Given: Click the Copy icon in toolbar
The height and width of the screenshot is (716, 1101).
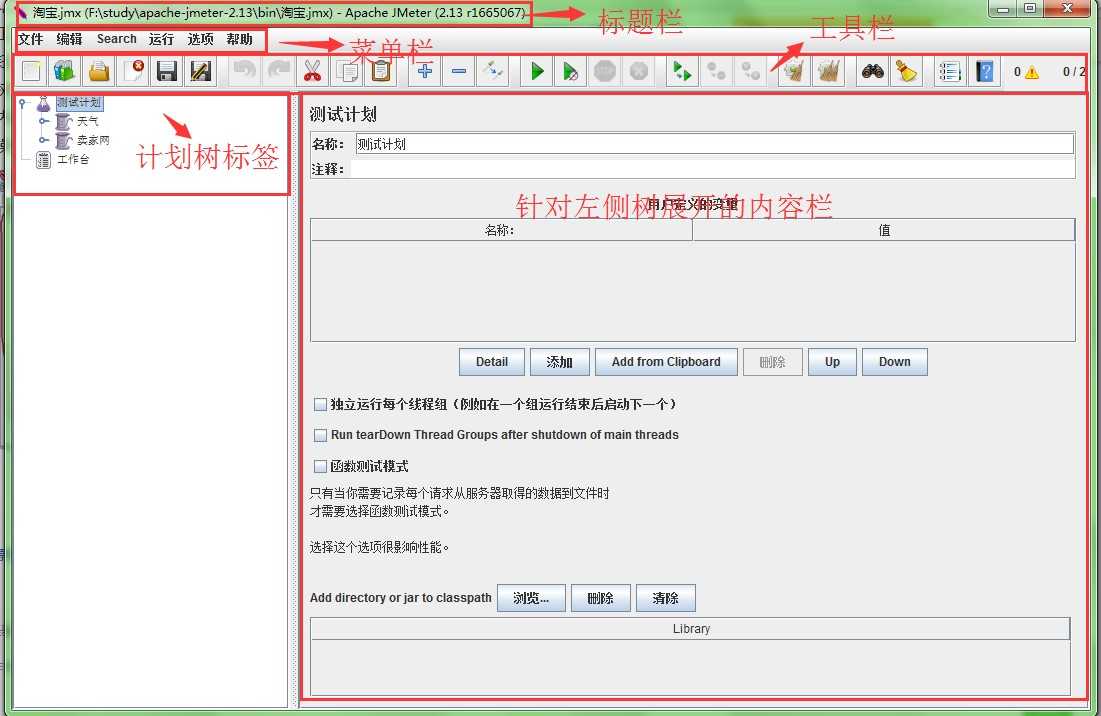Looking at the screenshot, I should point(347,71).
